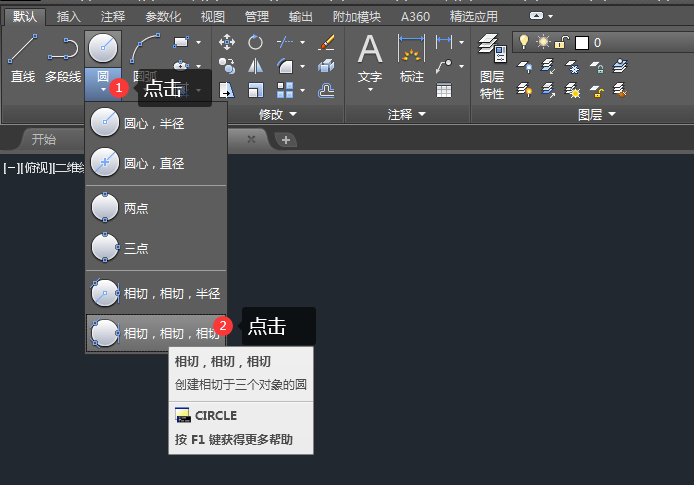Toggle layer 0 lock padlock
The image size is (694, 485).
[562, 42]
